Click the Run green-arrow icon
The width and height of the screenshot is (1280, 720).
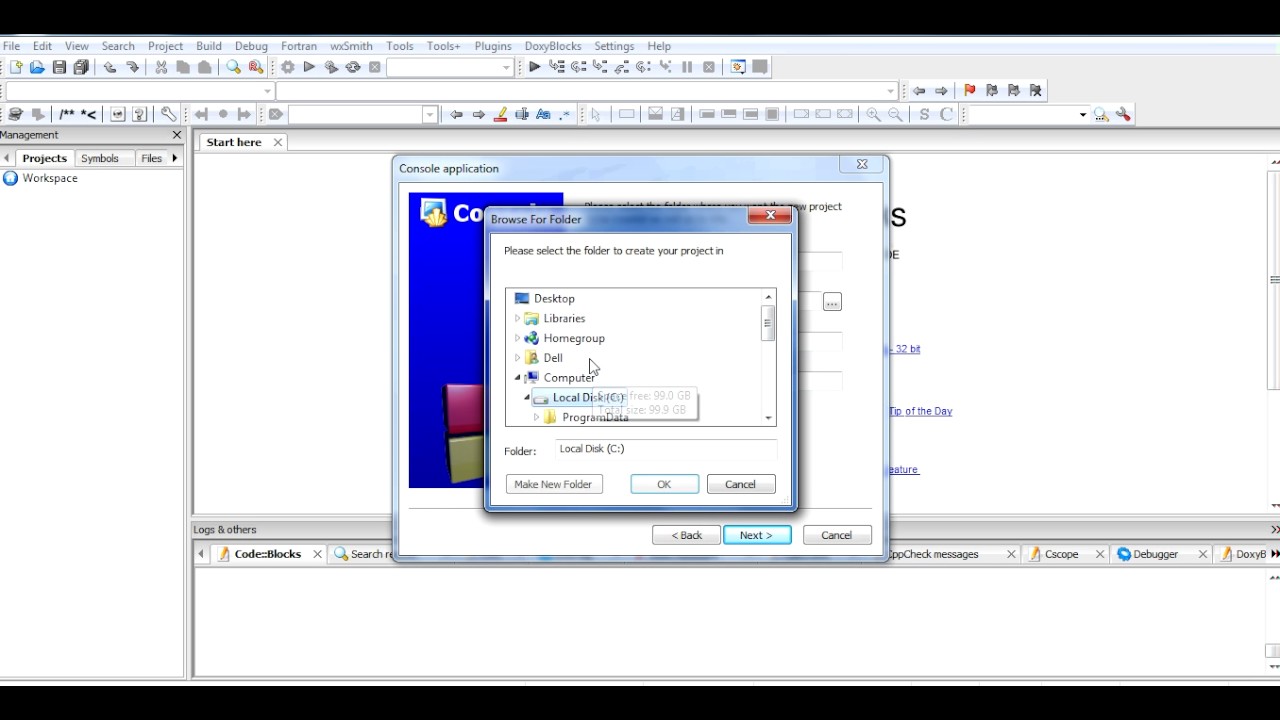(x=309, y=67)
